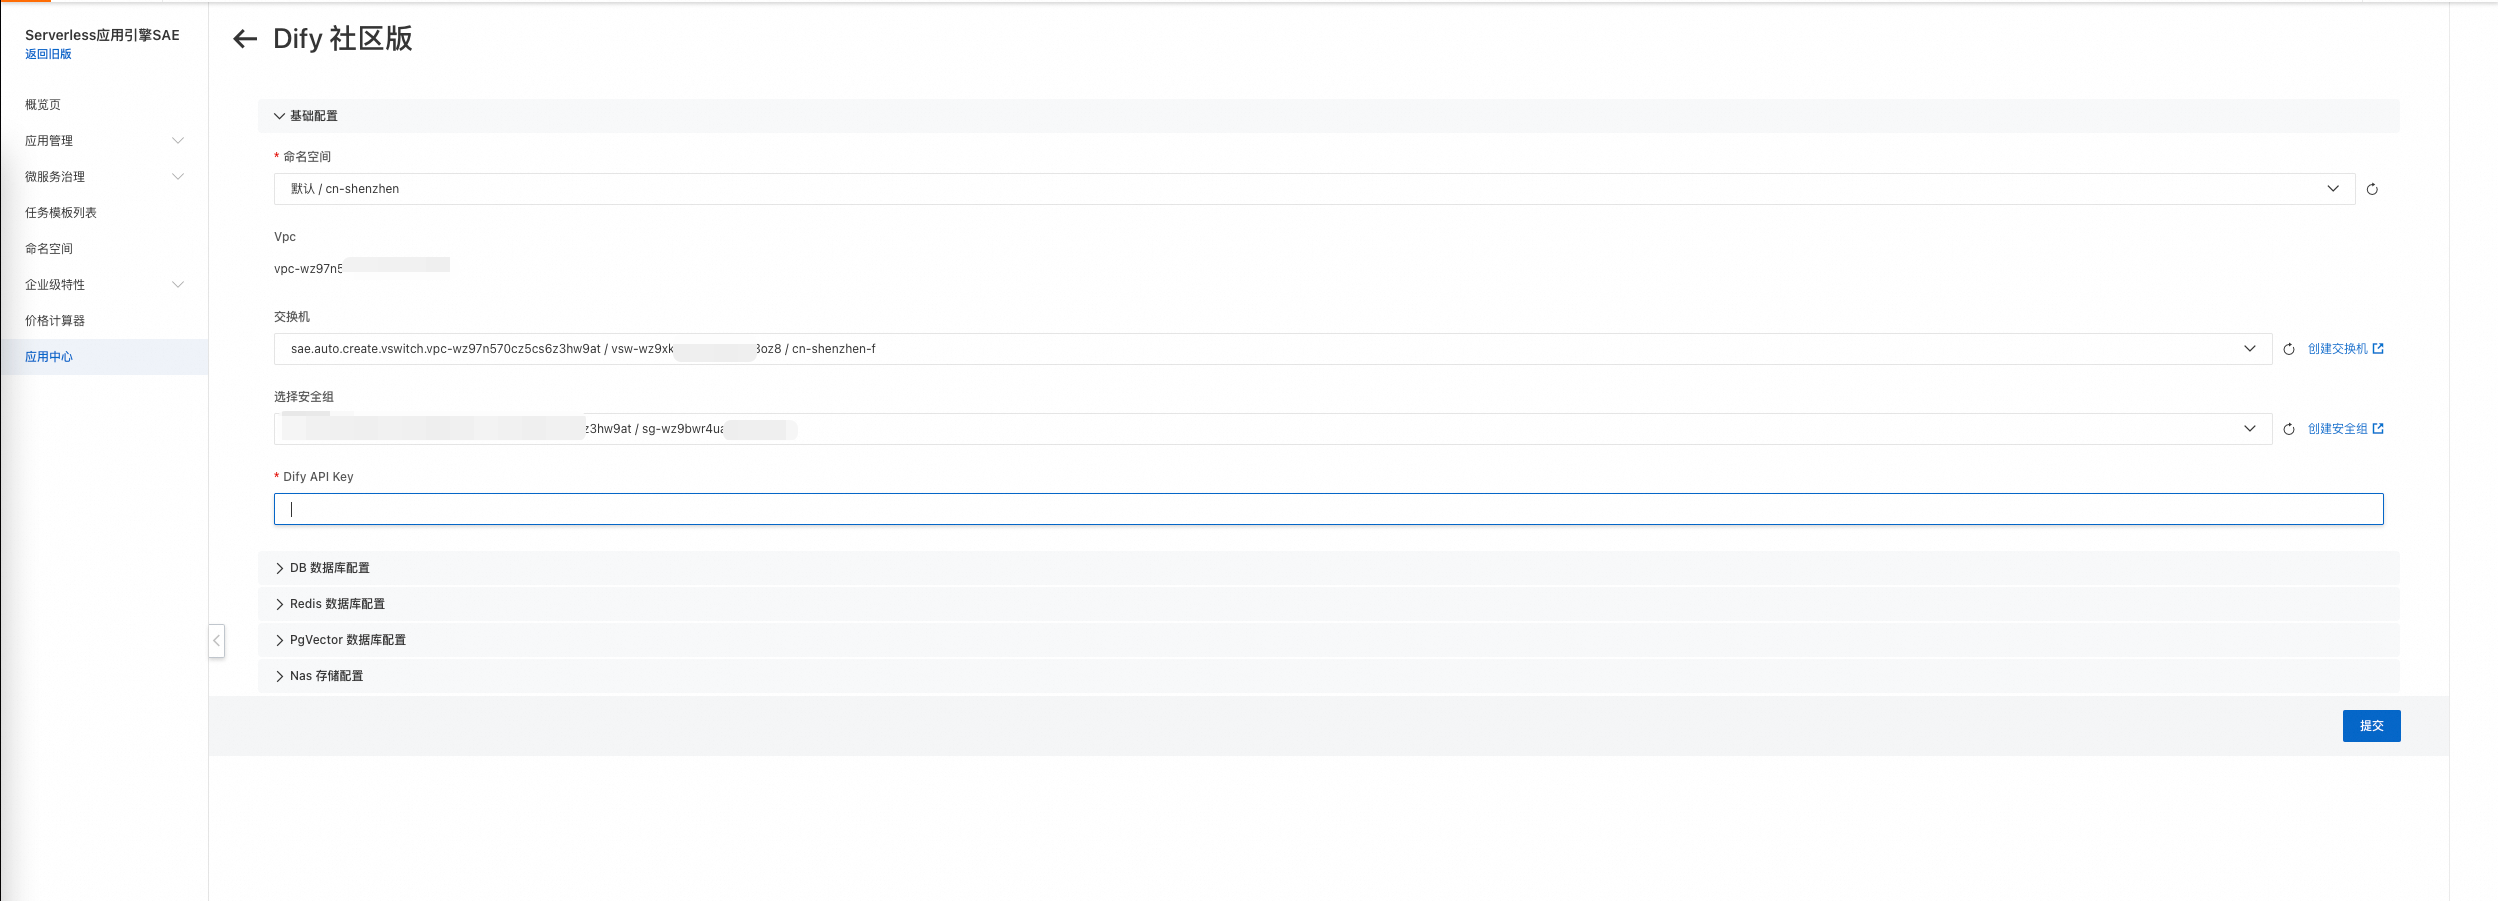Expand the Redis 数据库配置 section
Image resolution: width=2498 pixels, height=901 pixels.
pyautogui.click(x=1328, y=604)
